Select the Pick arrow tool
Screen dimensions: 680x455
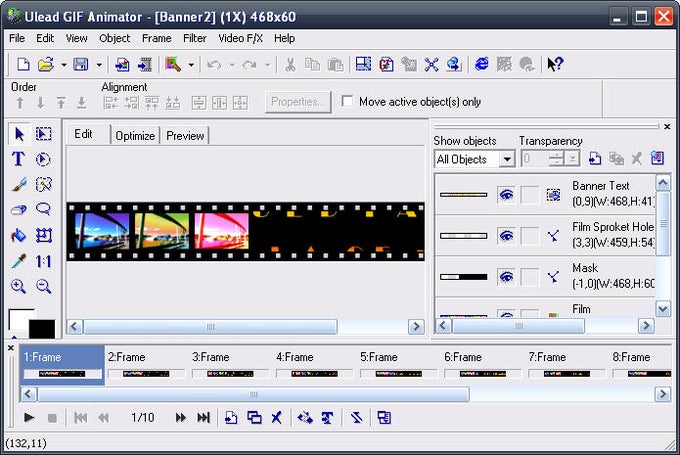pos(19,134)
